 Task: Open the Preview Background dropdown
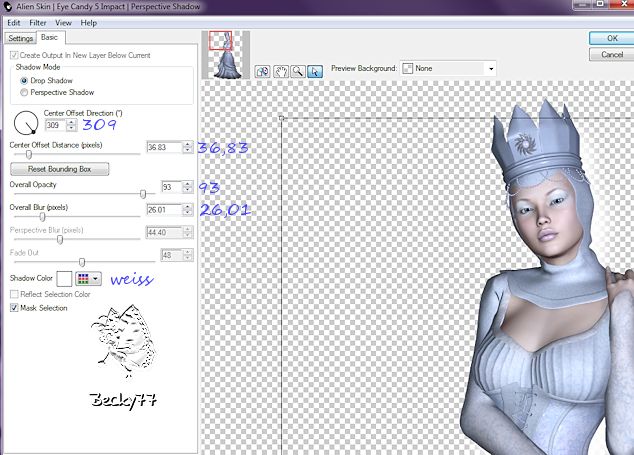point(448,68)
